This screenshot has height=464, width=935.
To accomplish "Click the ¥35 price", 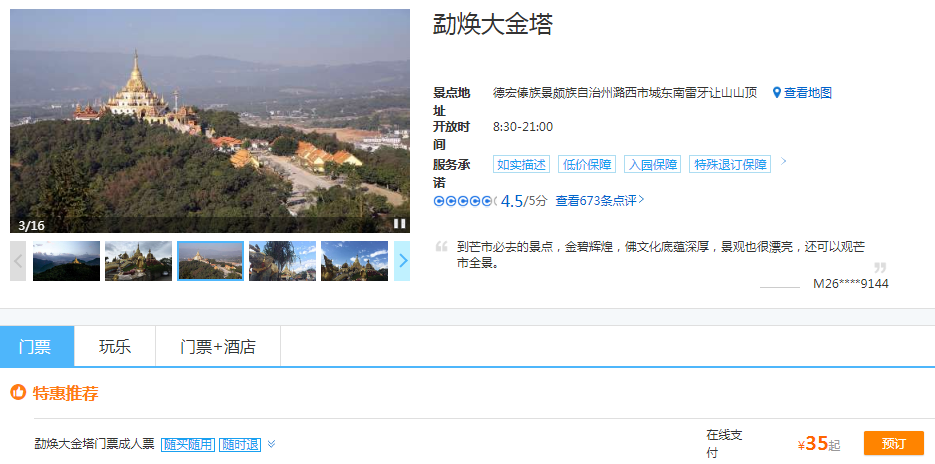I will tap(813, 444).
